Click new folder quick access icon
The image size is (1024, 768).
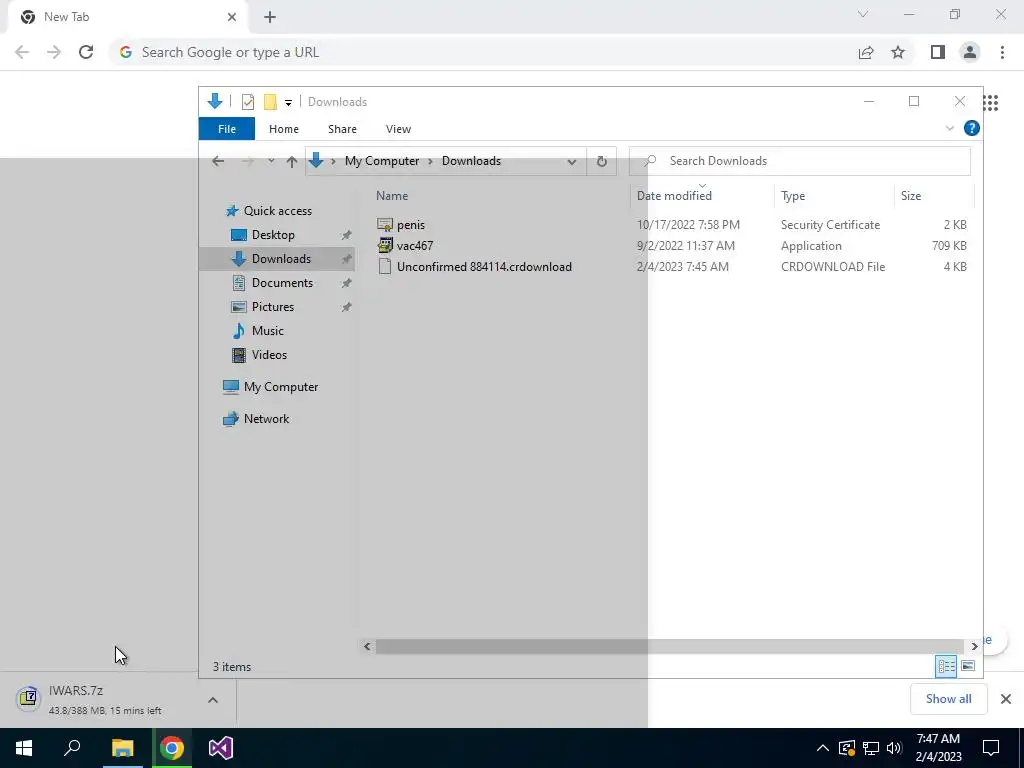(270, 102)
